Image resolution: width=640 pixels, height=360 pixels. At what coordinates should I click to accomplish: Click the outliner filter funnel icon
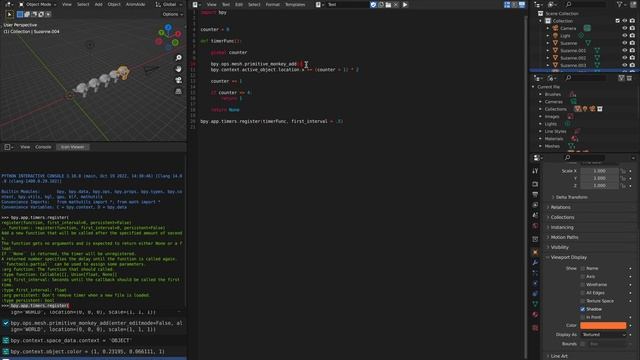coord(620,4)
